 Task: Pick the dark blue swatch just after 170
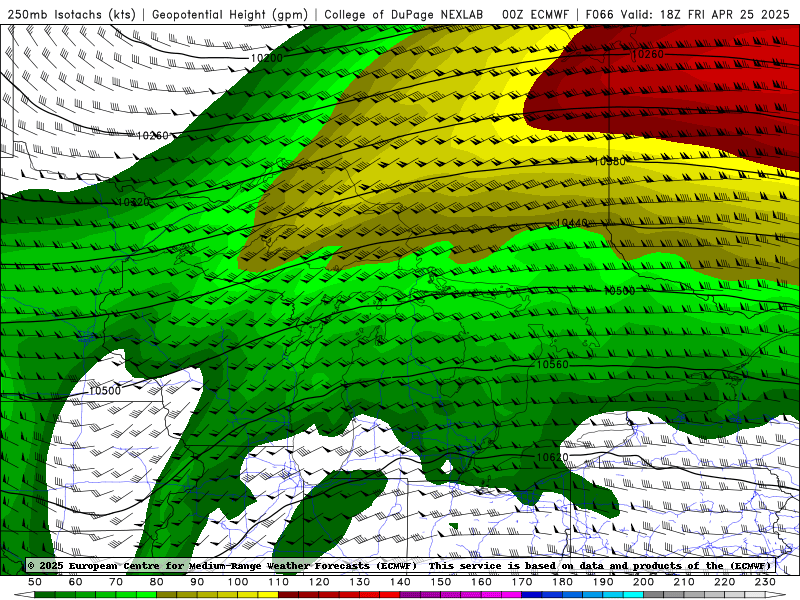tap(532, 595)
